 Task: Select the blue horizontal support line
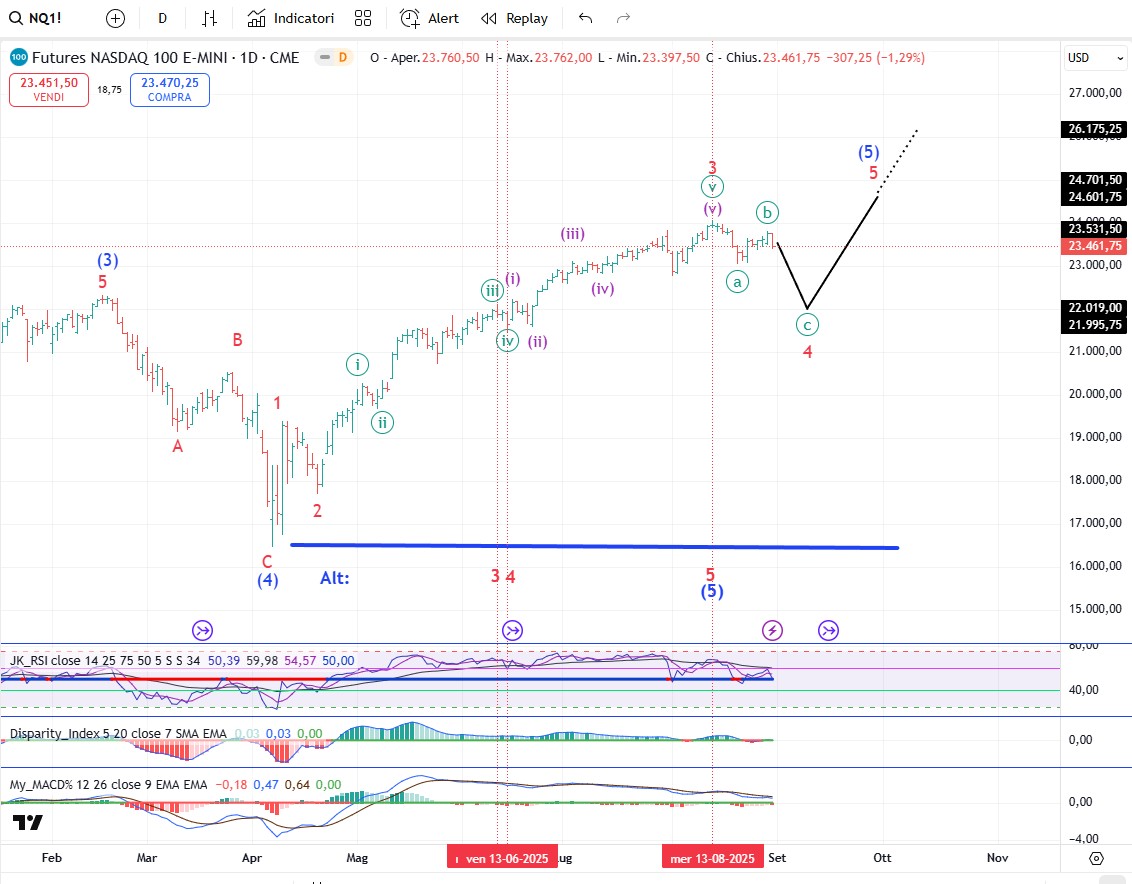click(594, 547)
